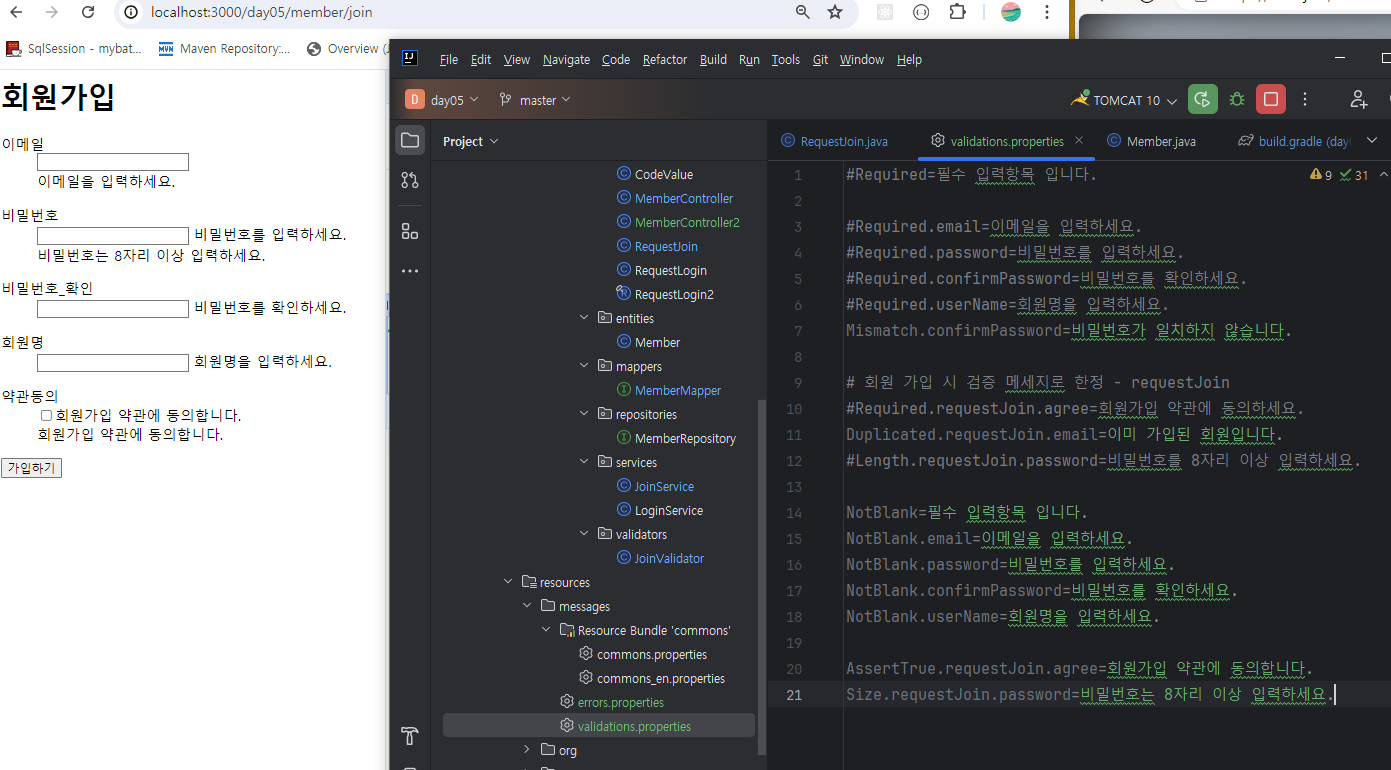Open JoinService in project tree

tap(664, 486)
